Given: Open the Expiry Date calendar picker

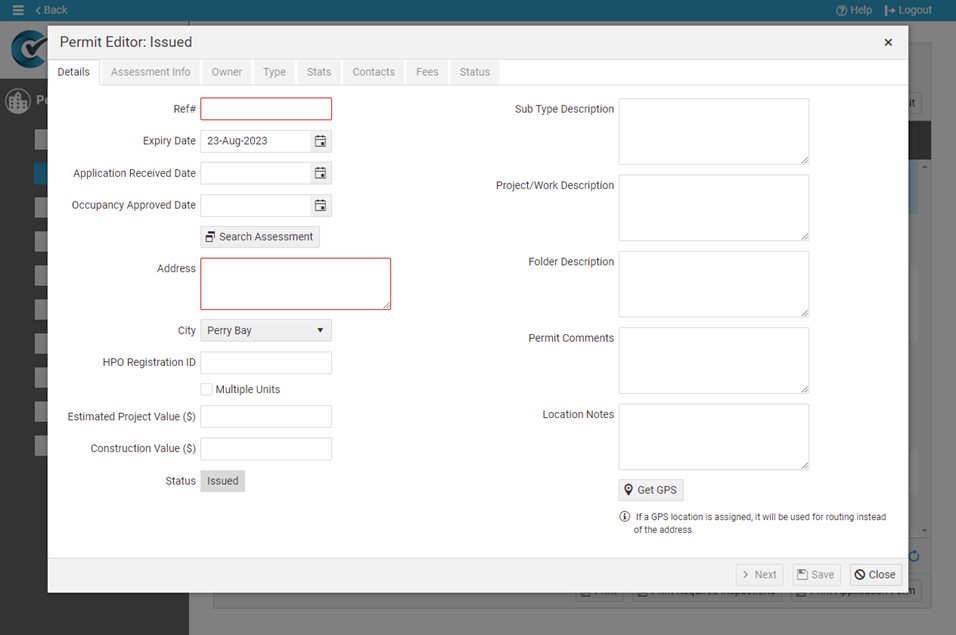Looking at the screenshot, I should tap(320, 141).
